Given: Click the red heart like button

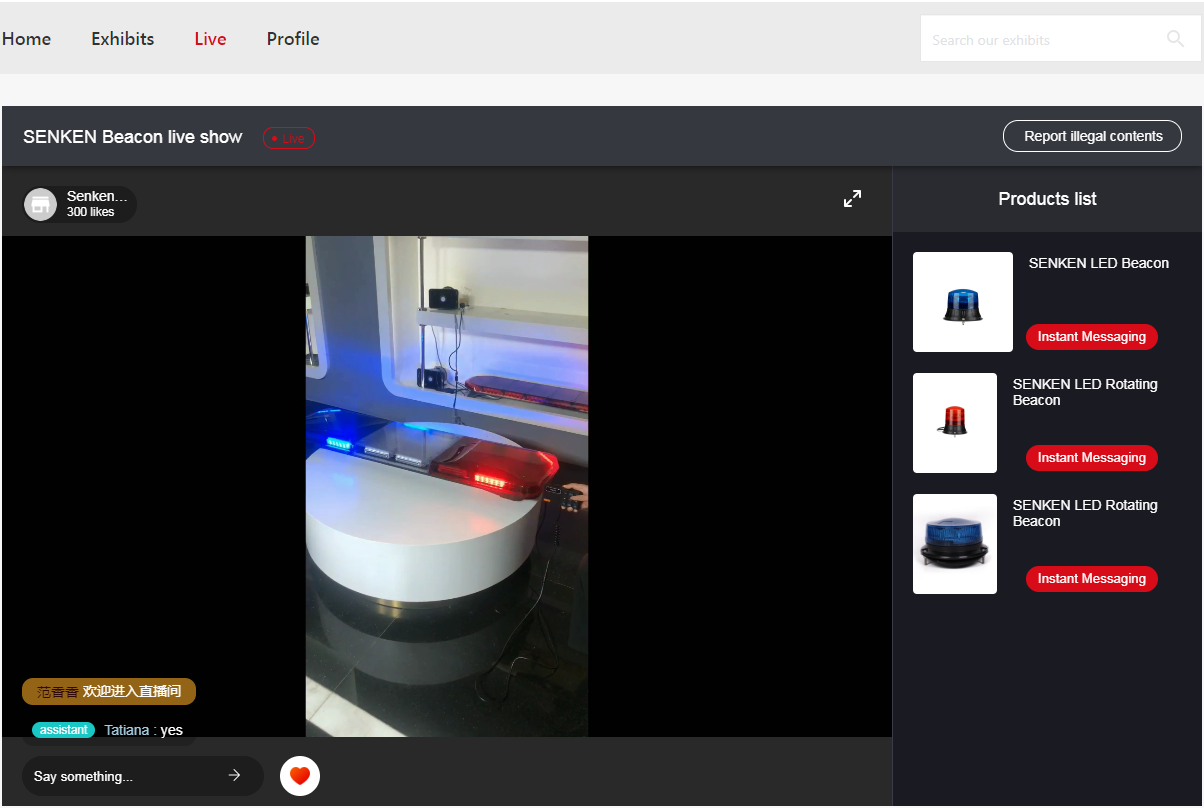Looking at the screenshot, I should (x=300, y=776).
